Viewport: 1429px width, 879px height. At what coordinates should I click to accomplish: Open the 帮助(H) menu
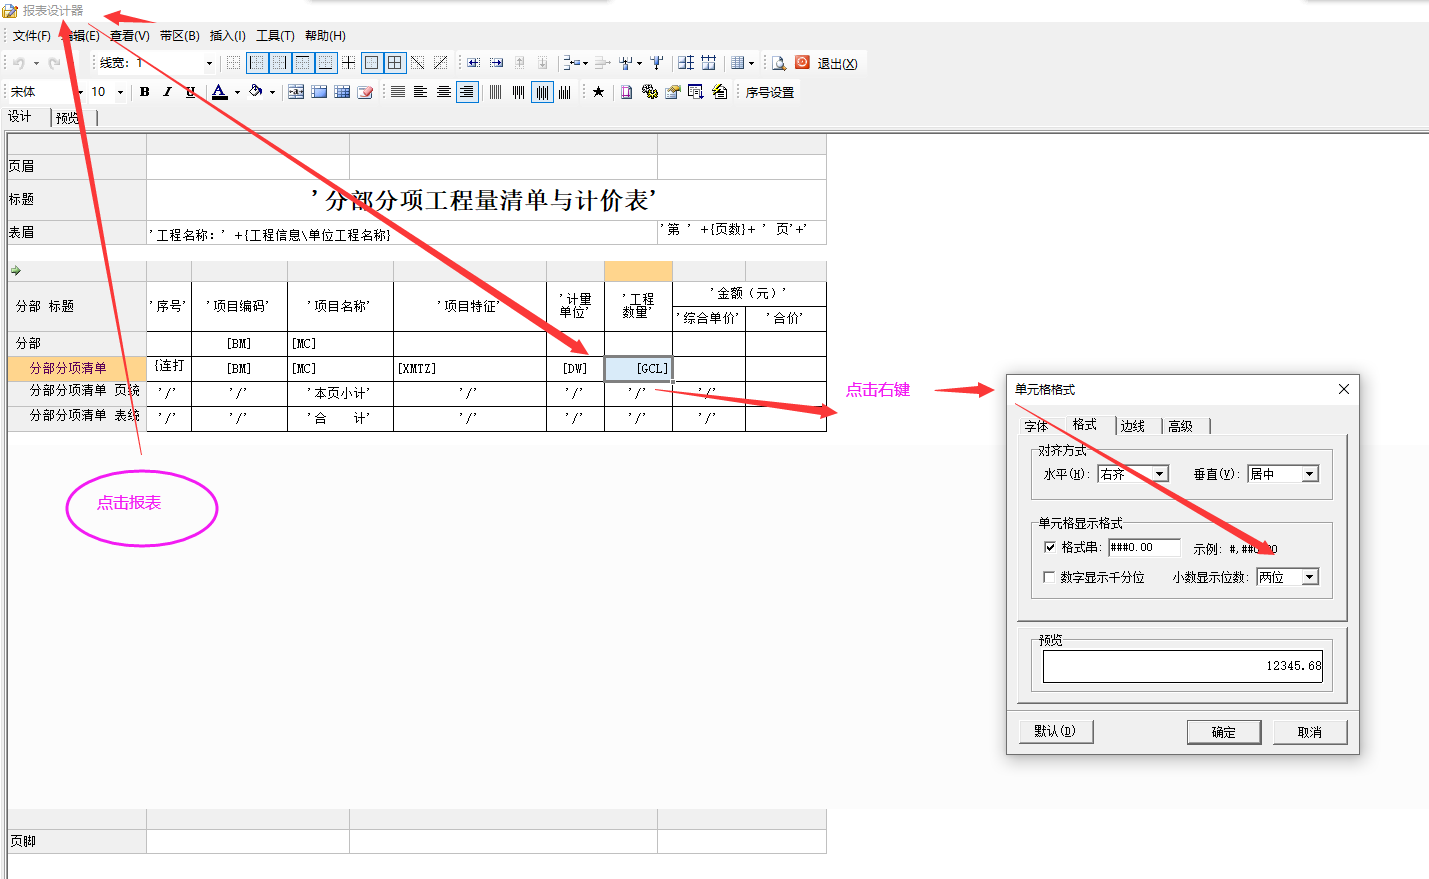click(325, 35)
